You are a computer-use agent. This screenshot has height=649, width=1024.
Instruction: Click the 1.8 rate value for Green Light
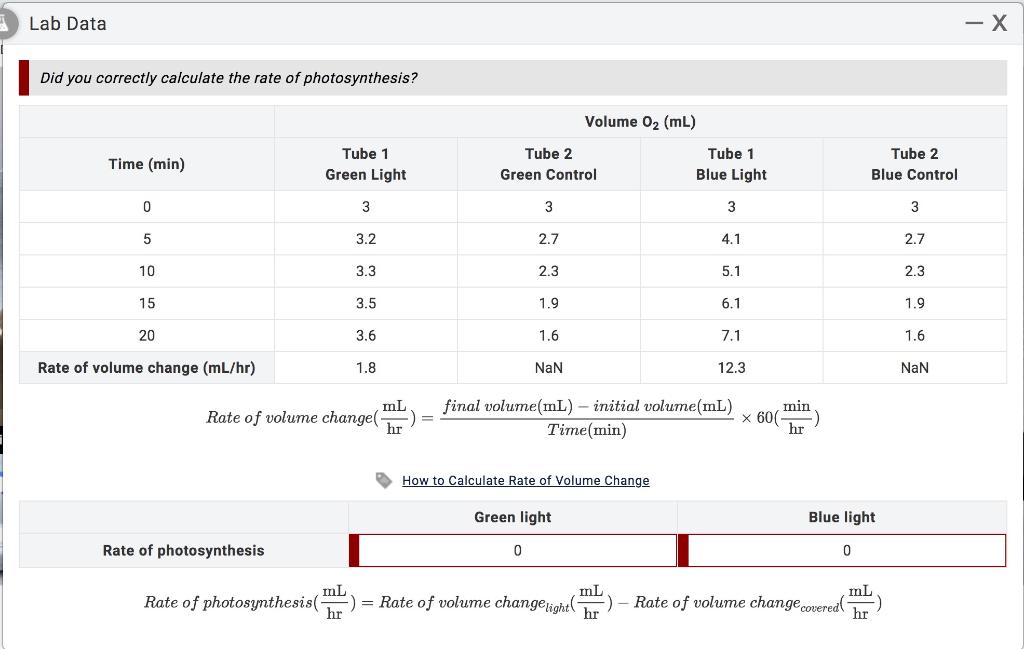click(365, 367)
